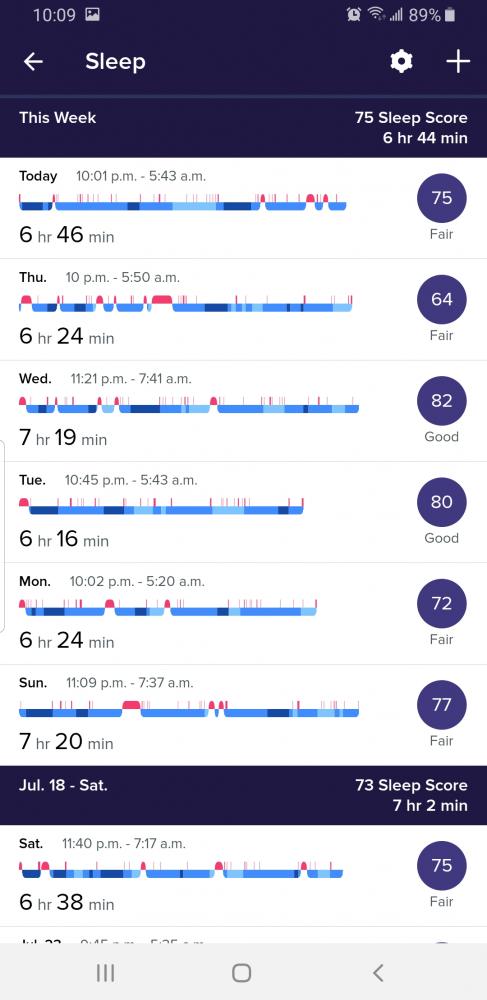The height and width of the screenshot is (1000, 487).
Task: Select Jul. 18 - Sat. week header
Action: (x=244, y=795)
